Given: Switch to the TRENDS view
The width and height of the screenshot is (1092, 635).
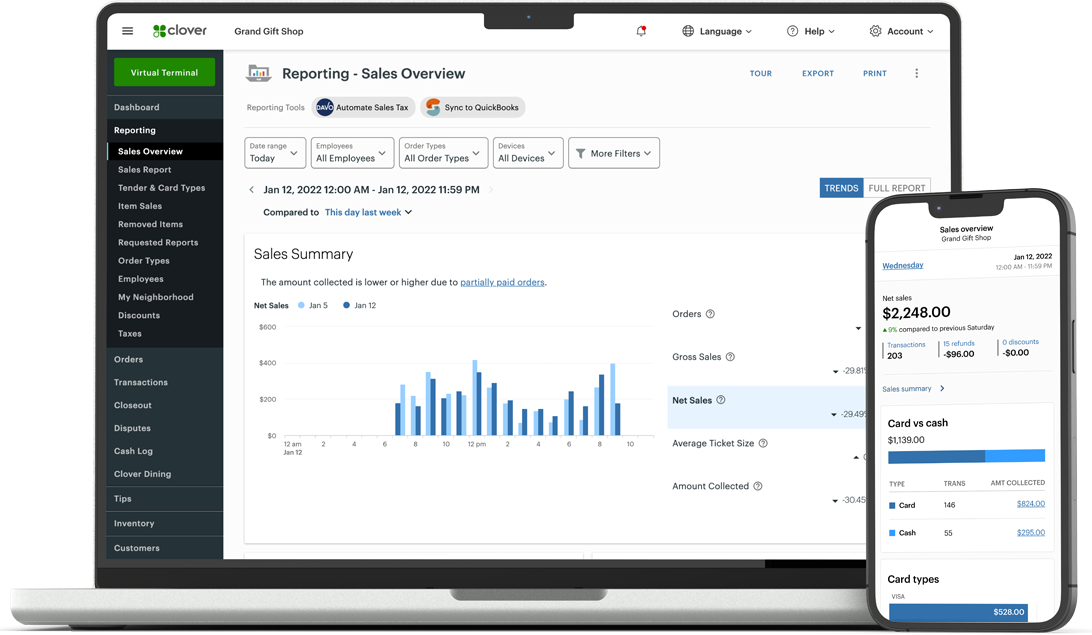Looking at the screenshot, I should (x=840, y=188).
